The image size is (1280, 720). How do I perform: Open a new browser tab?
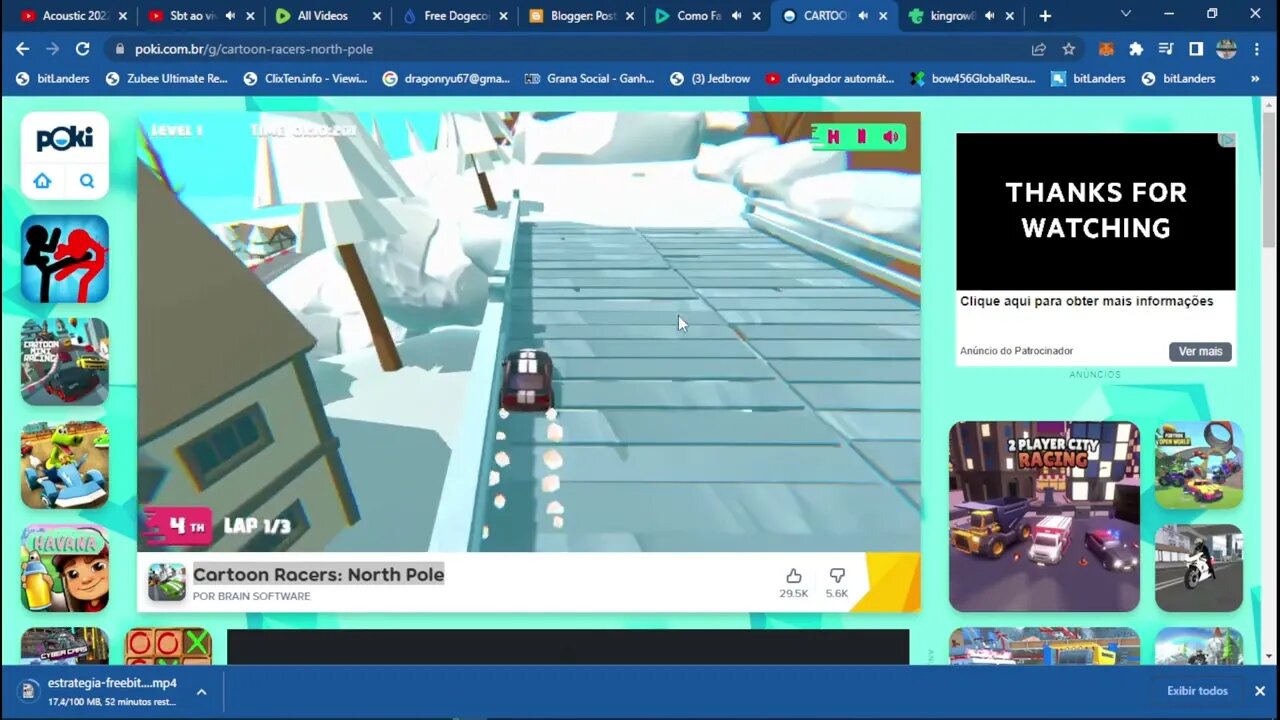click(1045, 16)
